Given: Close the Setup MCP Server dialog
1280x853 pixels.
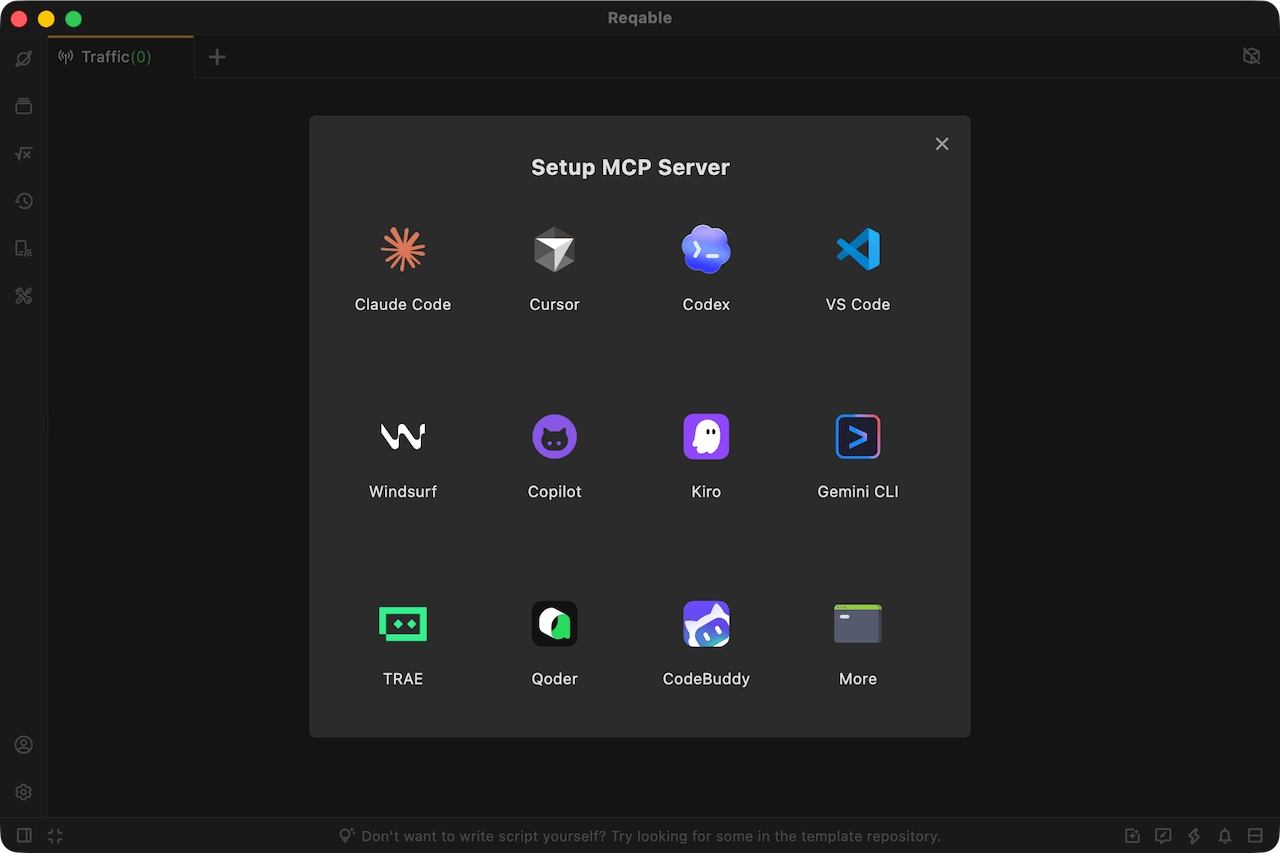Looking at the screenshot, I should coord(942,144).
